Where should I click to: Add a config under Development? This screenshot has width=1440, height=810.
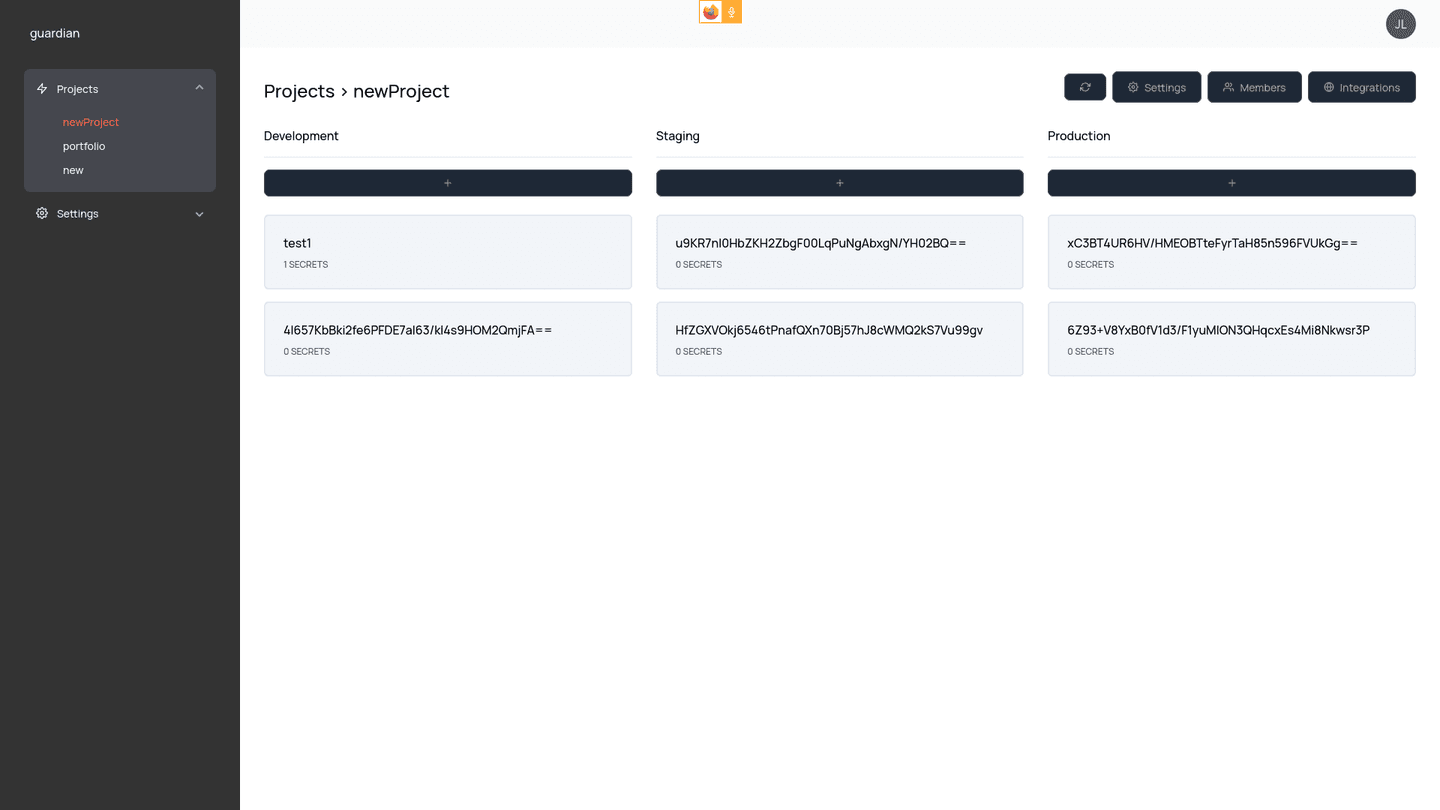pos(448,183)
